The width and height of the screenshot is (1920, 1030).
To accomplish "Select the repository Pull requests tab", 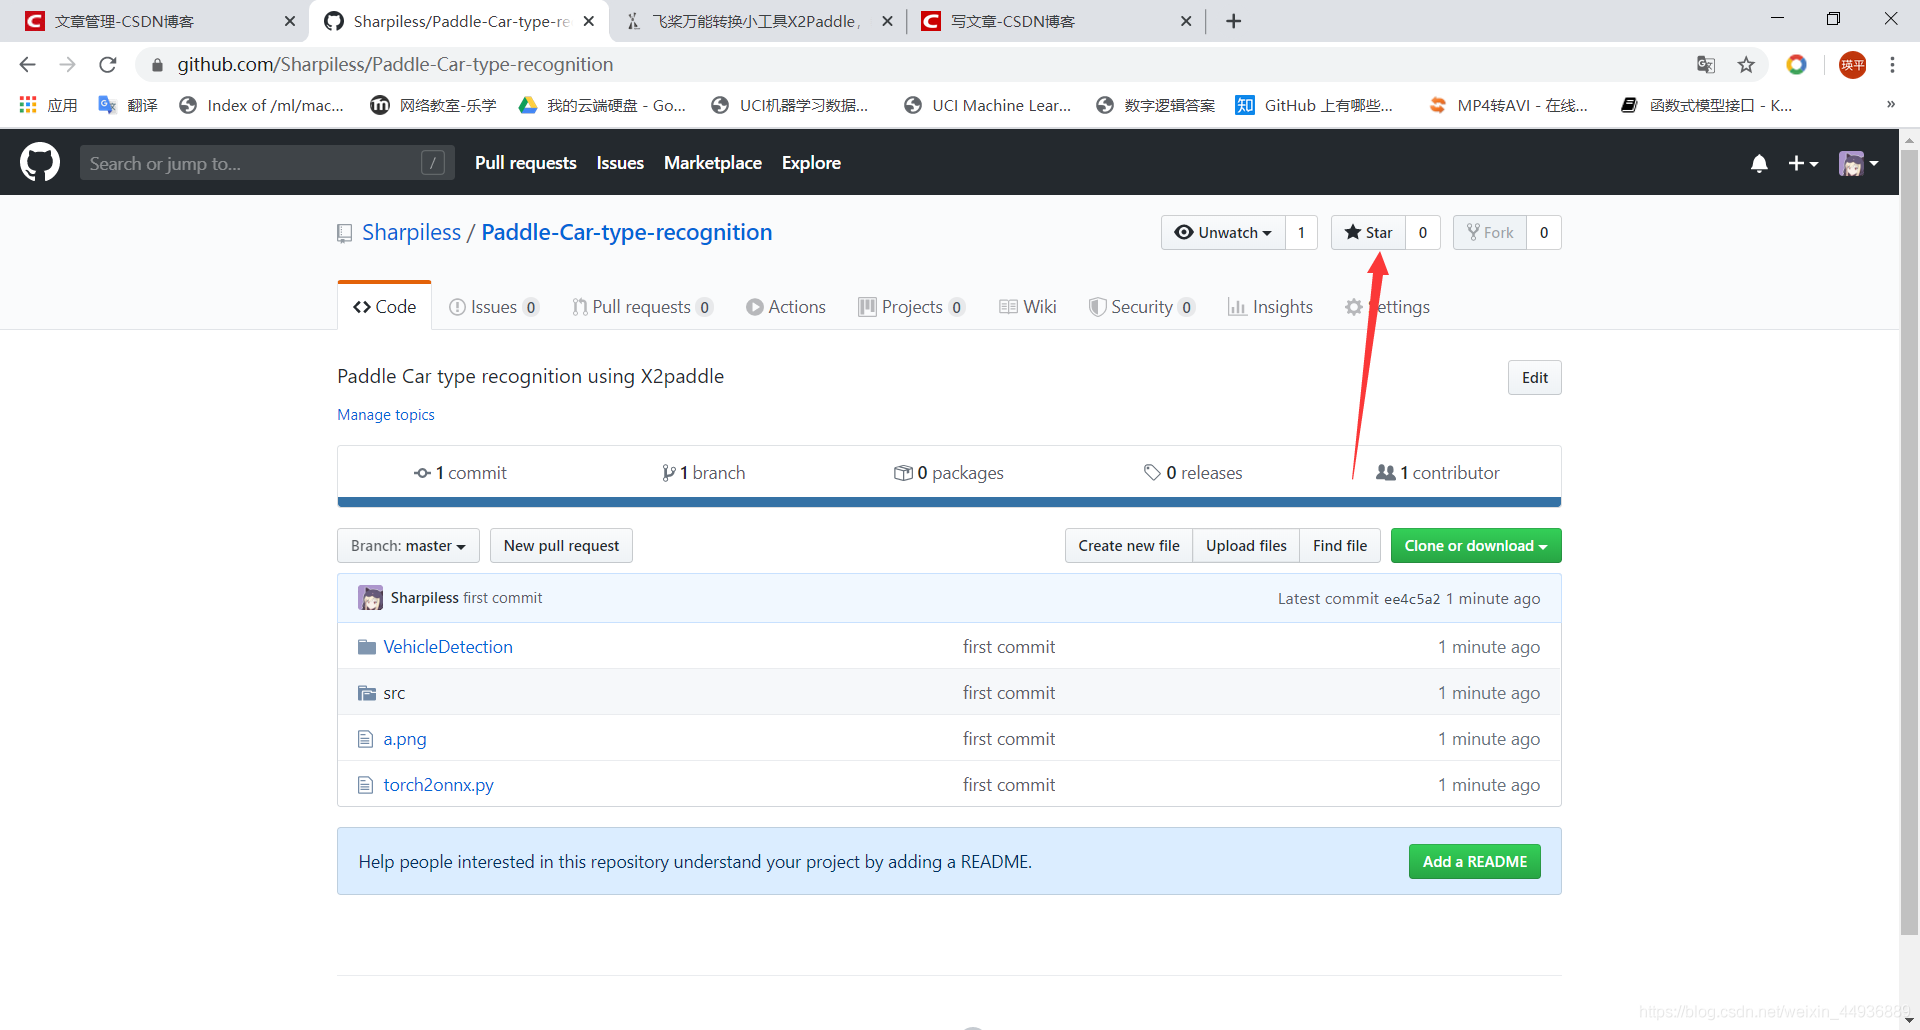I will click(x=642, y=307).
